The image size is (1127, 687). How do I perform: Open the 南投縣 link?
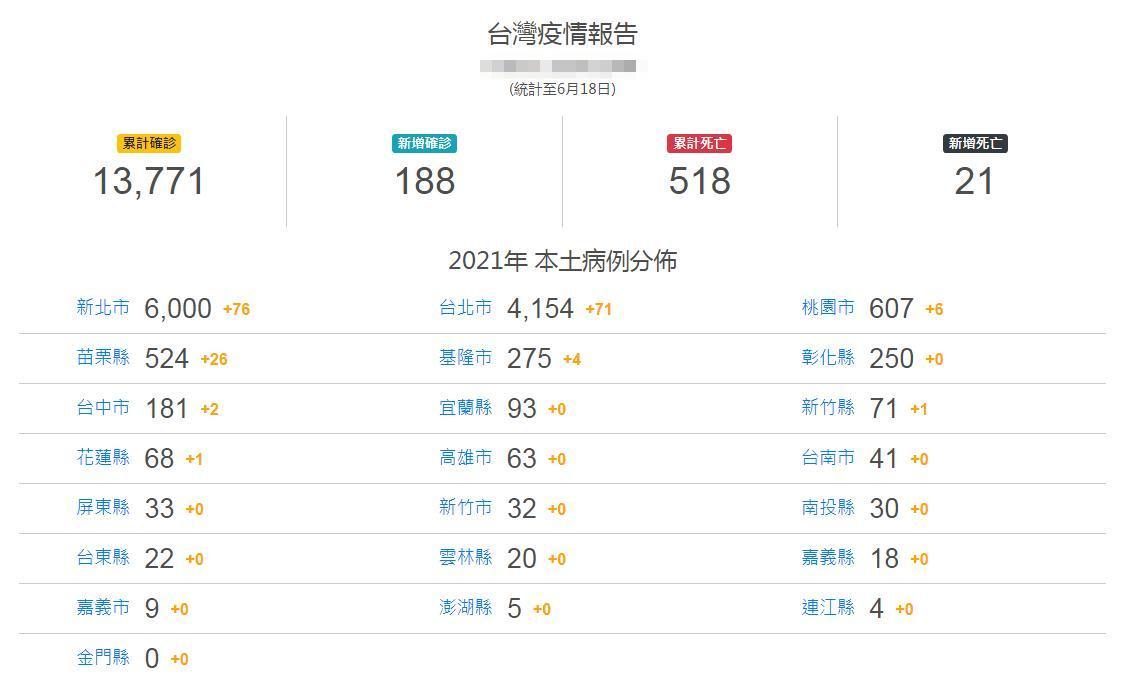coord(828,508)
